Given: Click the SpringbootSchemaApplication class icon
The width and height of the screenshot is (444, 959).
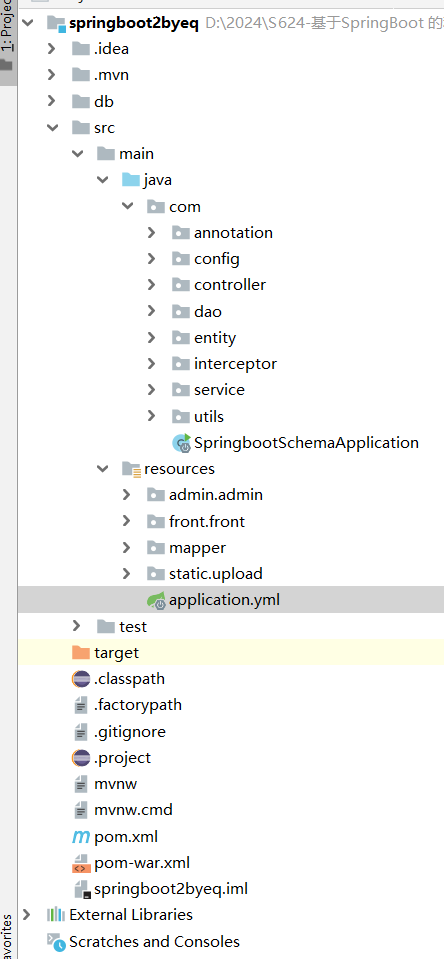Looking at the screenshot, I should 182,443.
